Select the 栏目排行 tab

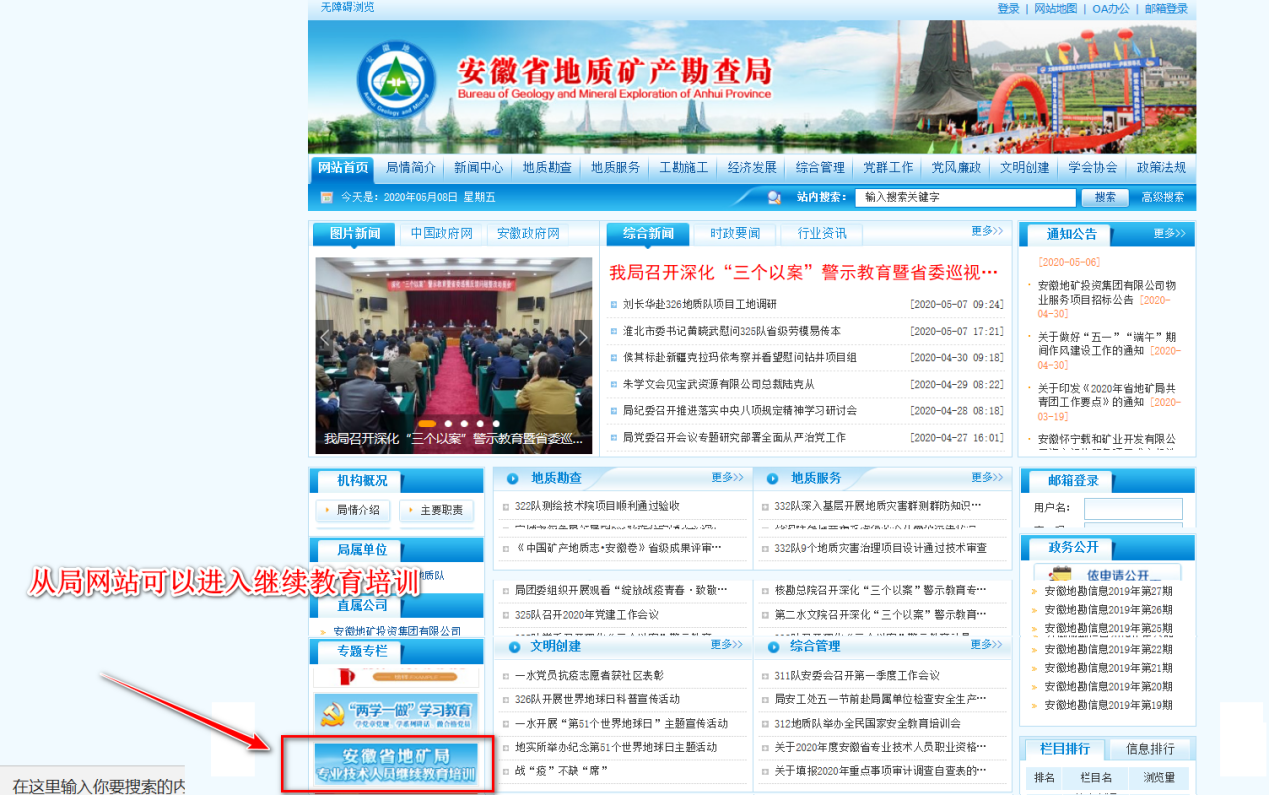tap(1065, 749)
